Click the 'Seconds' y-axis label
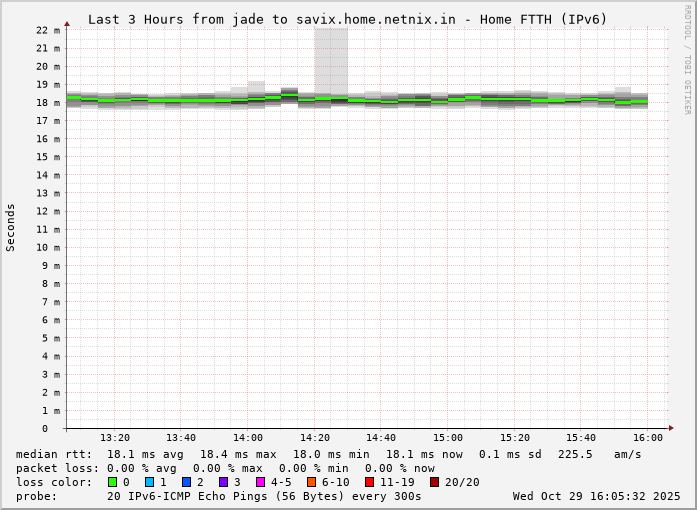 (x=11, y=227)
